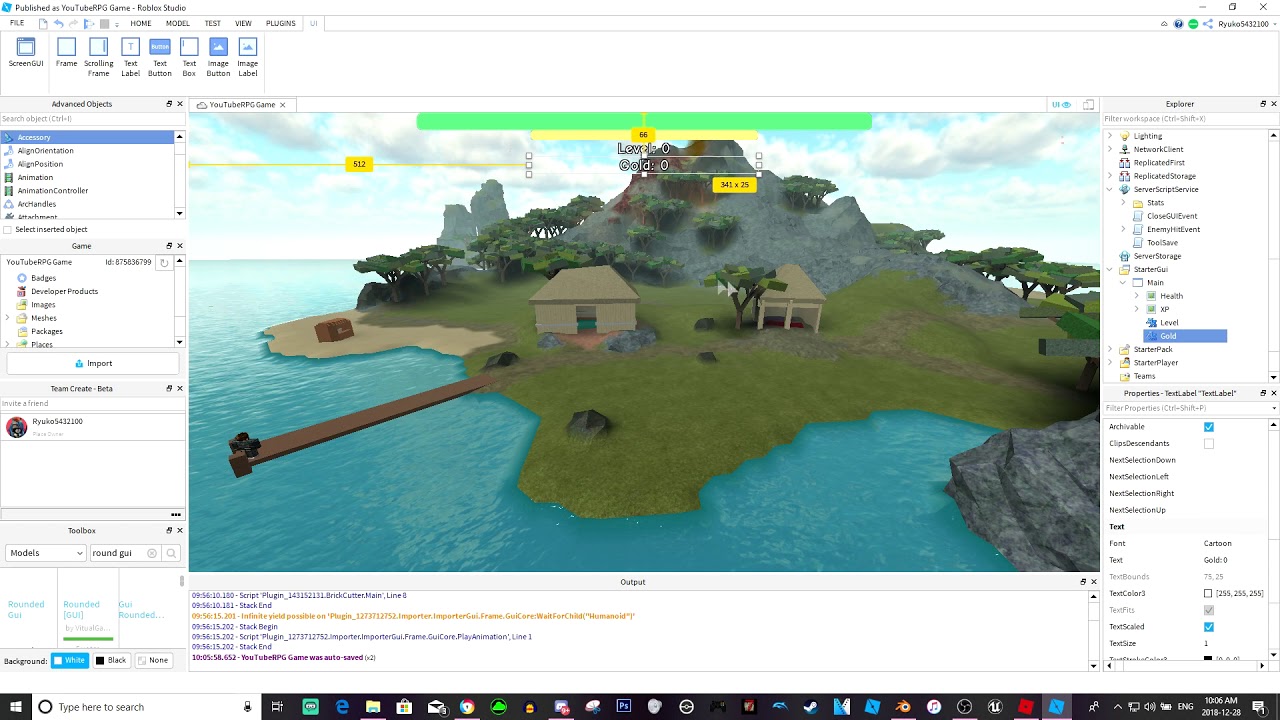The image size is (1280, 720).
Task: Switch to the VIEW ribbon tab
Action: tap(243, 23)
